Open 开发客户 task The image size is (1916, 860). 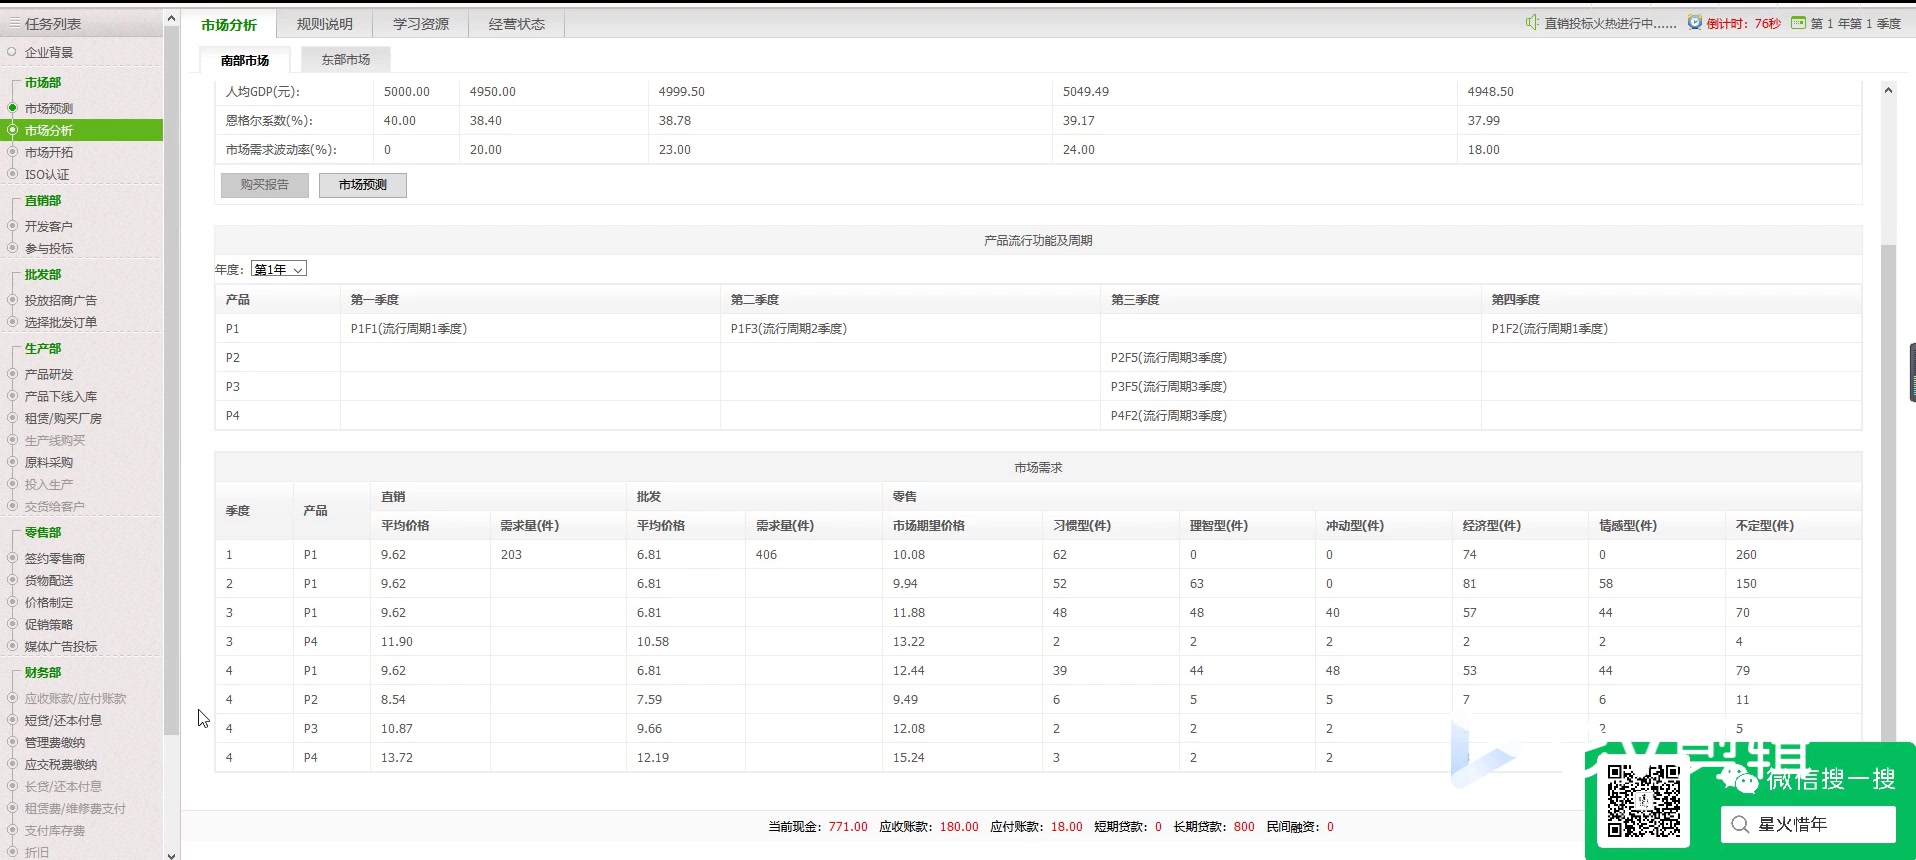(x=49, y=226)
